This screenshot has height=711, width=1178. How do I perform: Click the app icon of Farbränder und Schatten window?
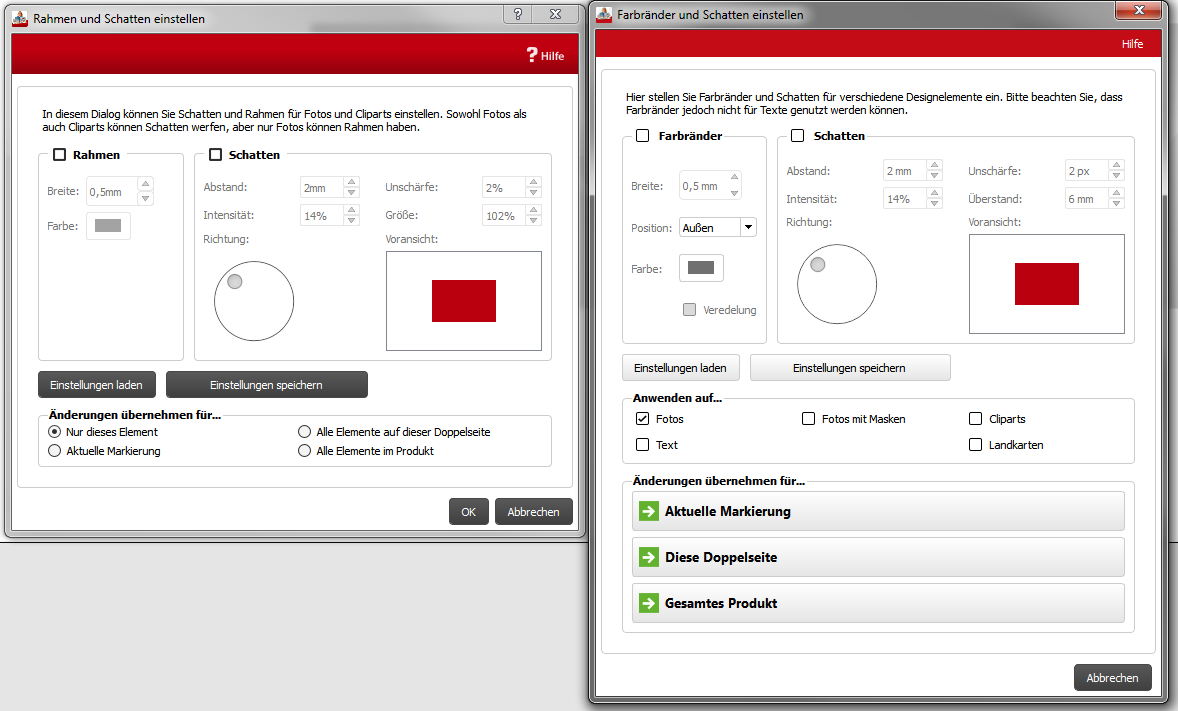(604, 14)
